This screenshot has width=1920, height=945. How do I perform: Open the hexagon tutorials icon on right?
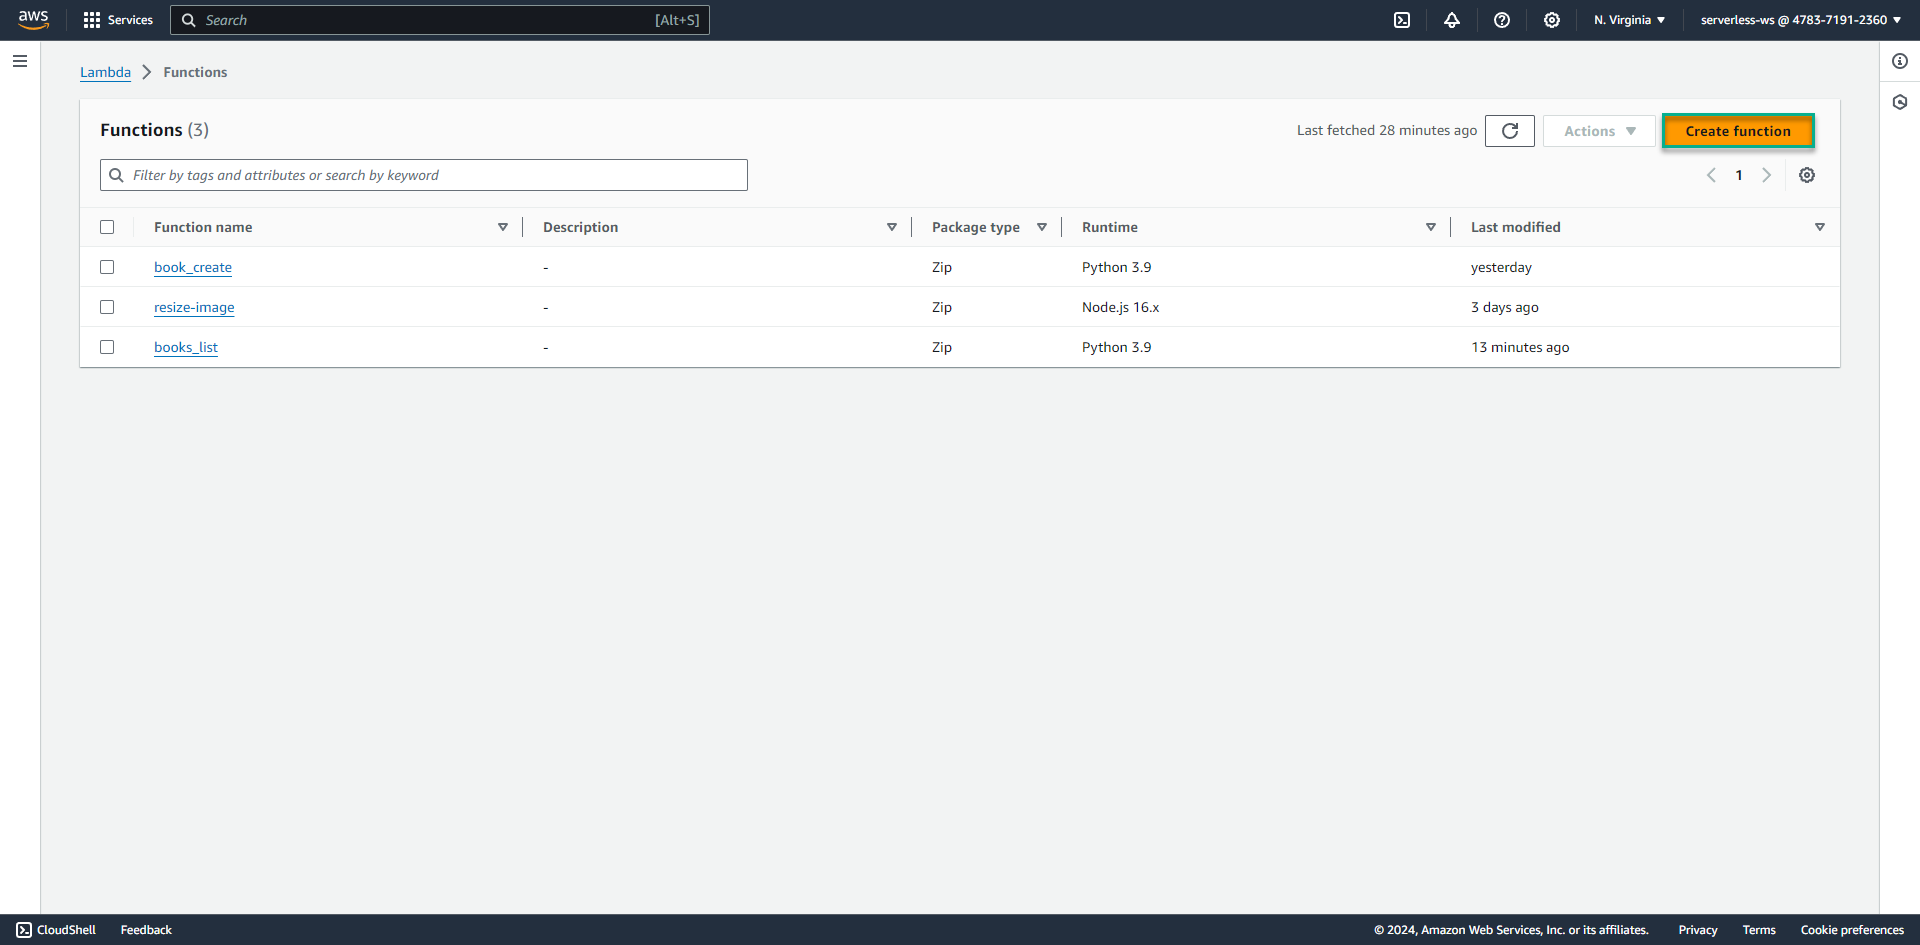tap(1900, 102)
